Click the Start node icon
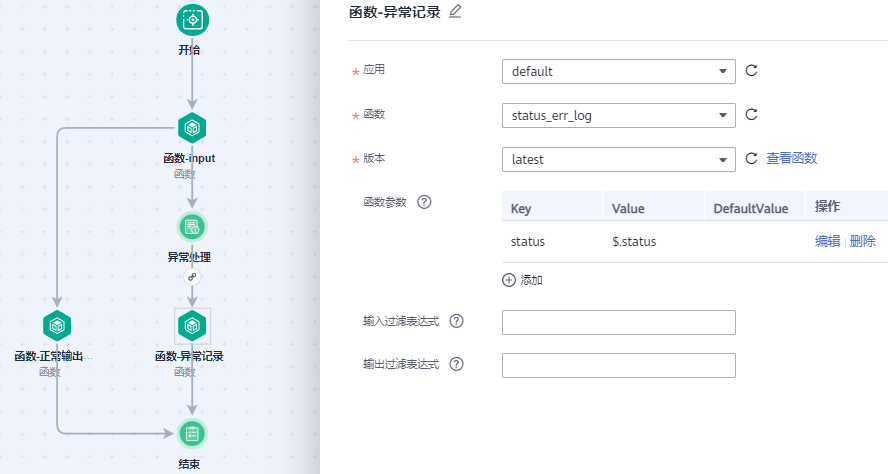Screen dimensions: 888x474 click(x=192, y=19)
